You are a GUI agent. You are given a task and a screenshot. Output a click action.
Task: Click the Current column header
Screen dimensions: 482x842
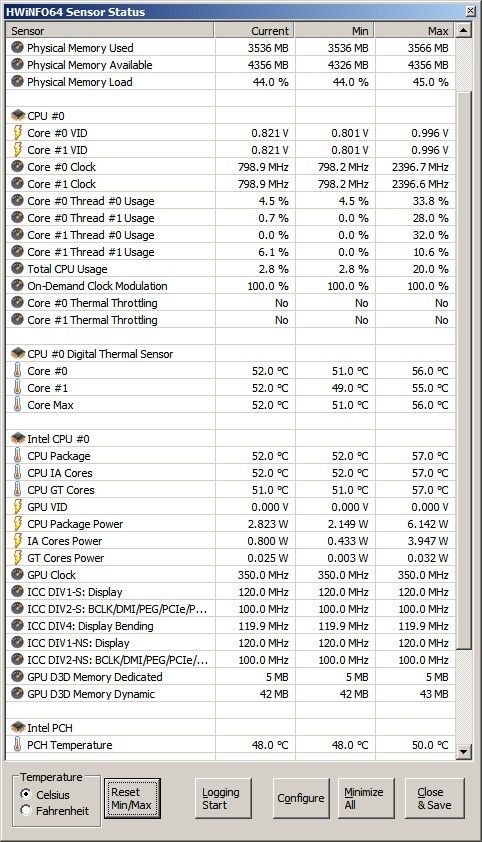254,31
